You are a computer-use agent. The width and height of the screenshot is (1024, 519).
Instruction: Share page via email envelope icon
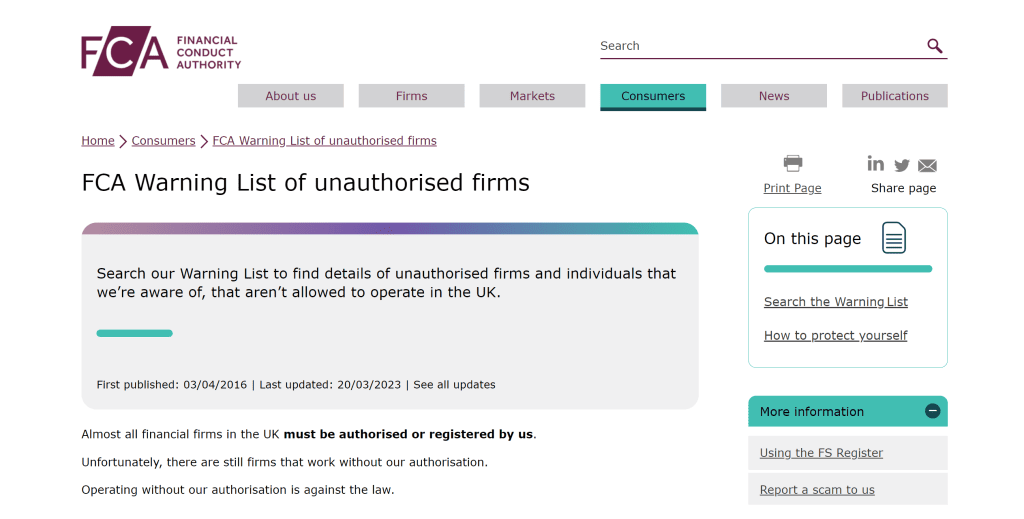click(x=927, y=166)
